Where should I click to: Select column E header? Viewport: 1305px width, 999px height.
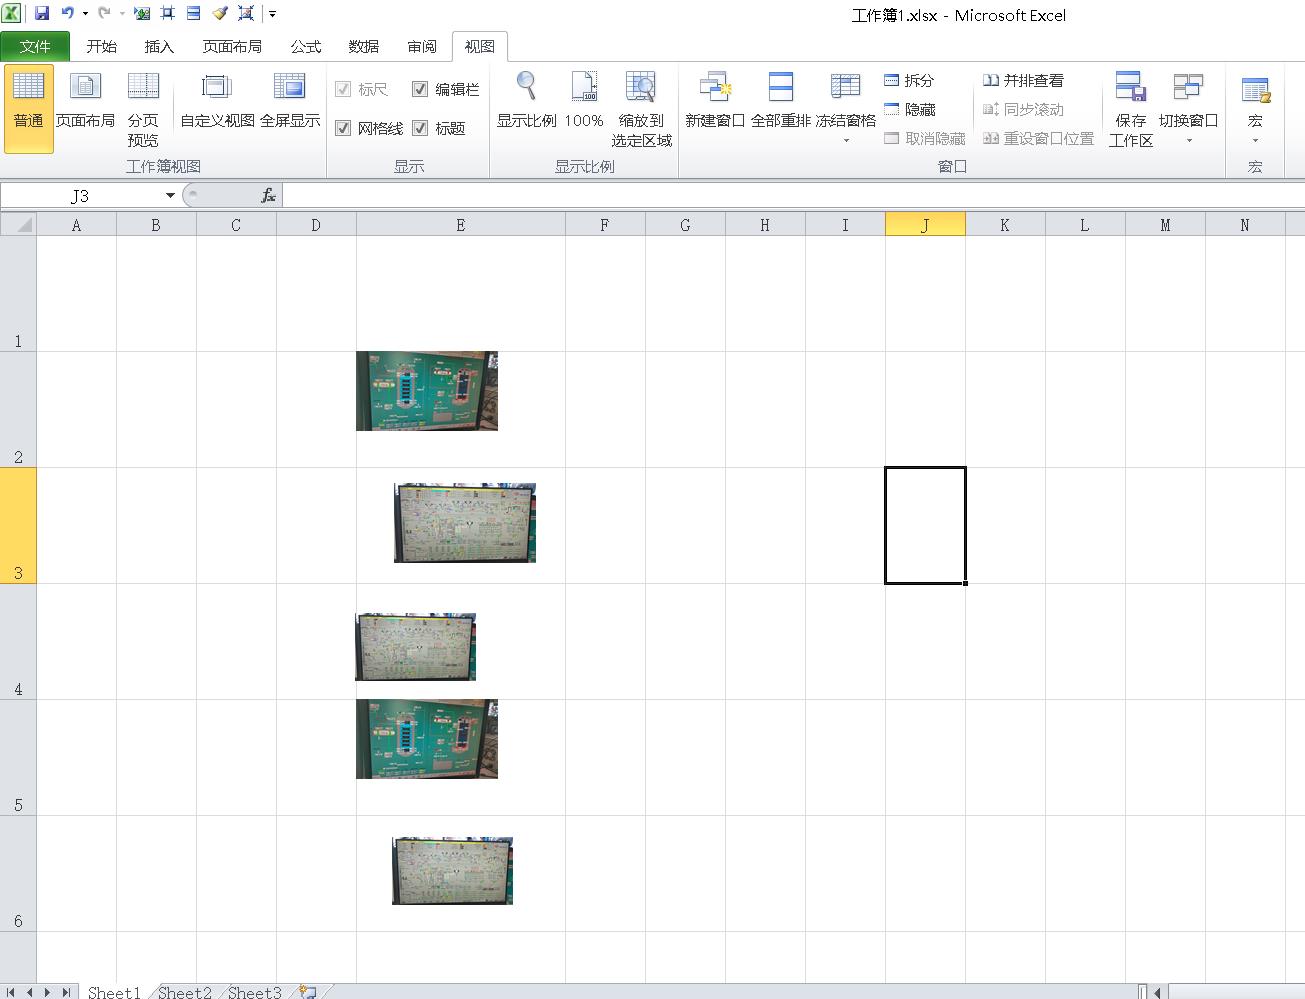461,225
